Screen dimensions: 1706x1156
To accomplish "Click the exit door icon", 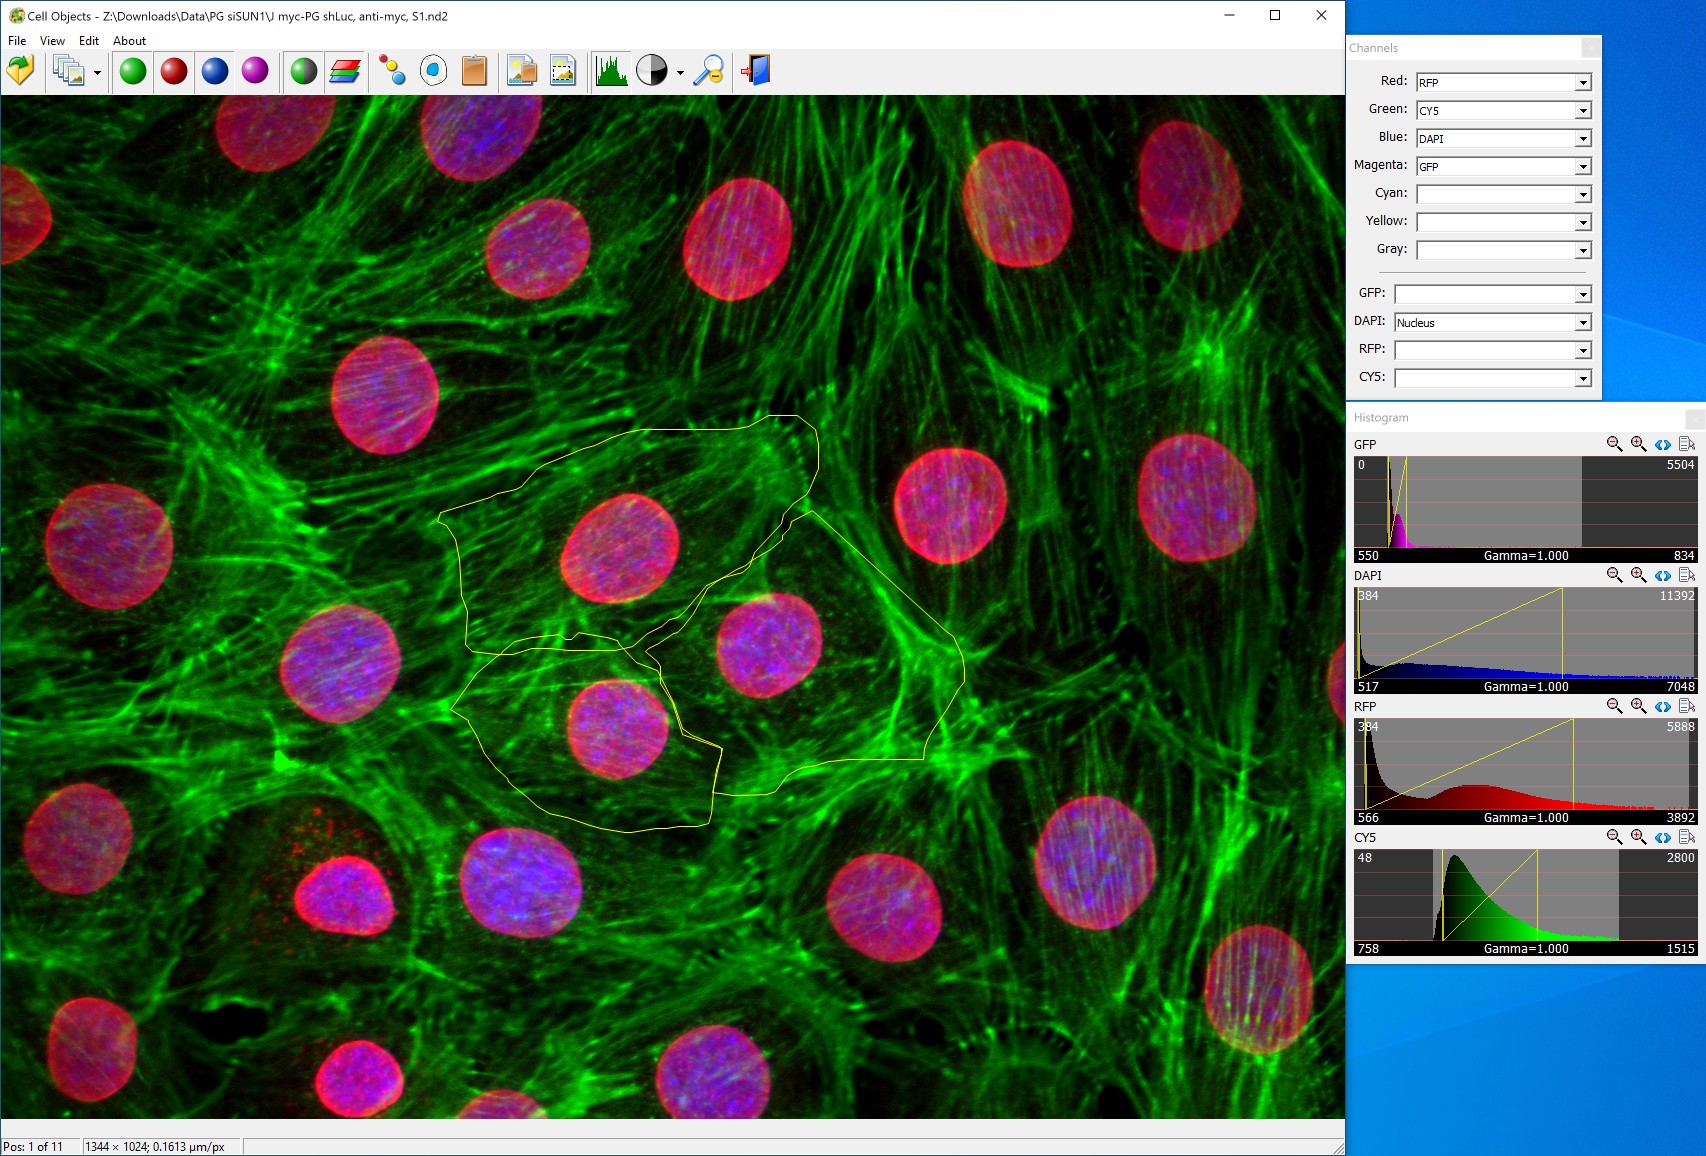I will click(756, 71).
